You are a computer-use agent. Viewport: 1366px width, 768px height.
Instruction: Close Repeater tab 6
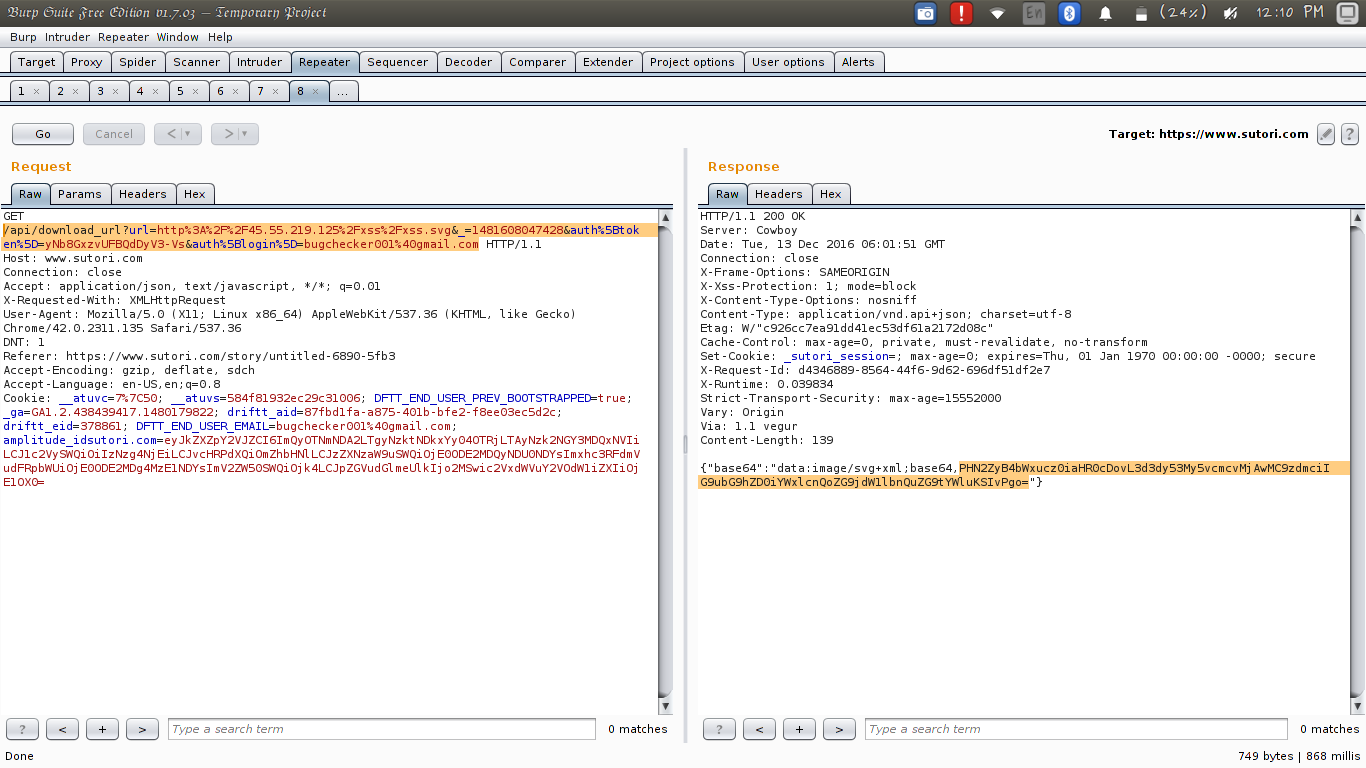coord(235,91)
